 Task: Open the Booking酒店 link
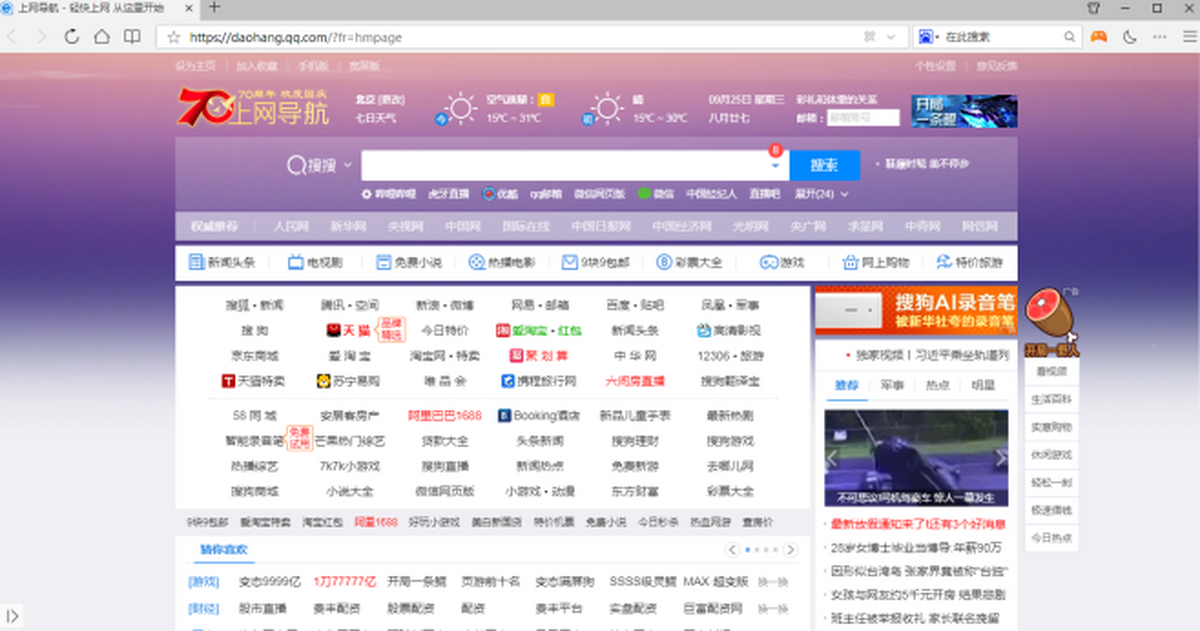(540, 415)
